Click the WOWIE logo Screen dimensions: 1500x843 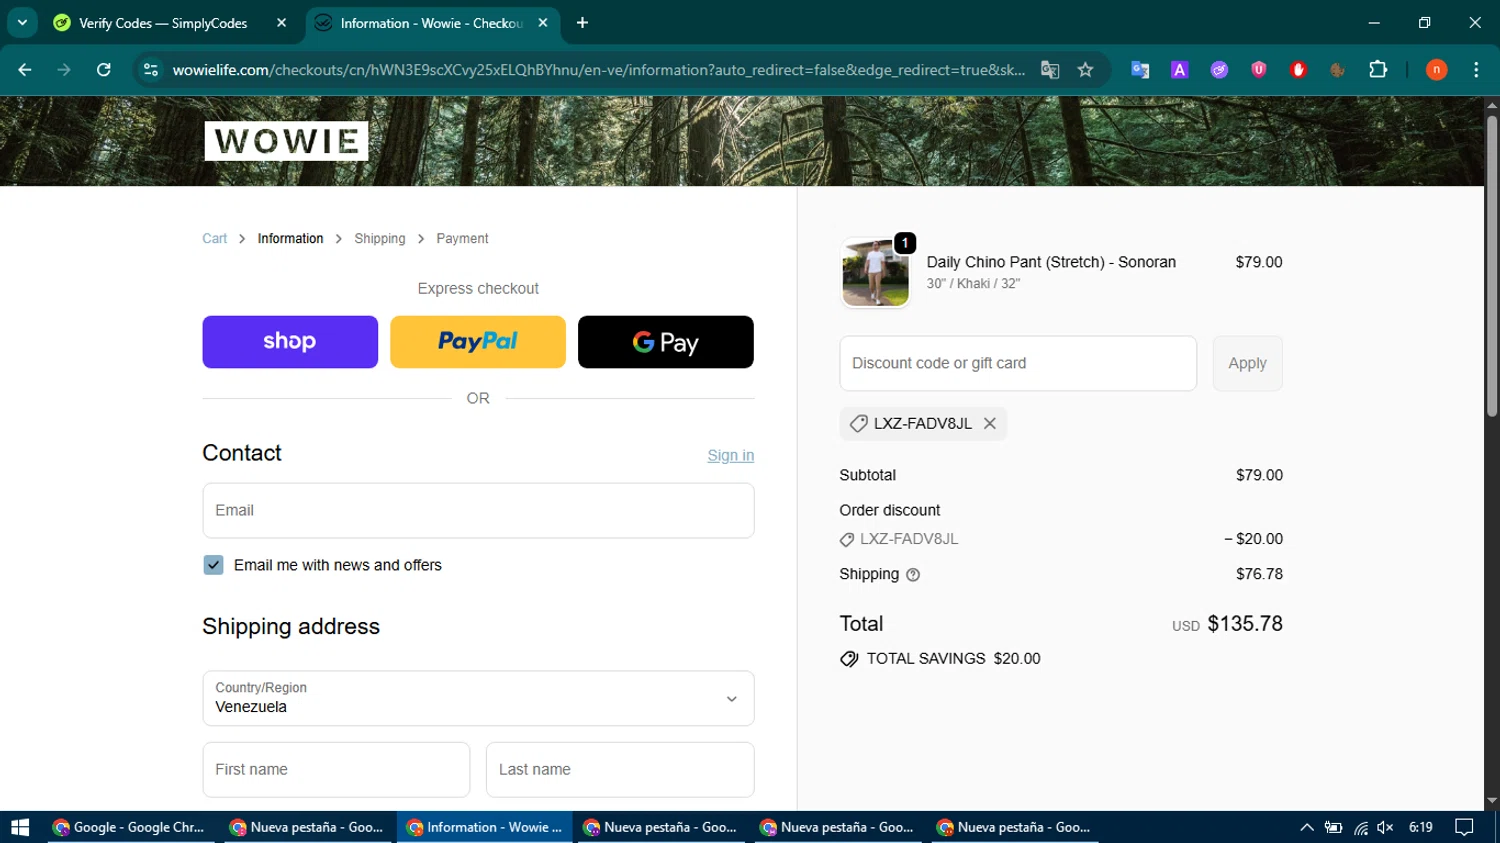click(x=287, y=141)
